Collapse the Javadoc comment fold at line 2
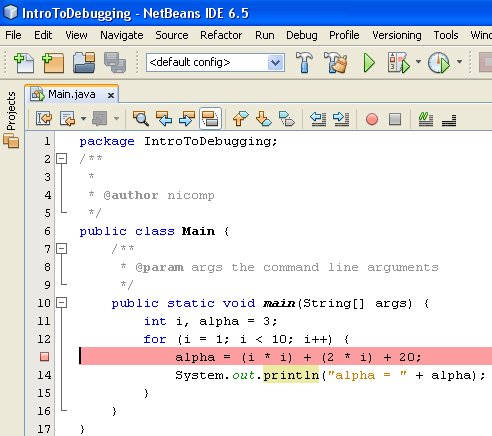 click(x=62, y=159)
